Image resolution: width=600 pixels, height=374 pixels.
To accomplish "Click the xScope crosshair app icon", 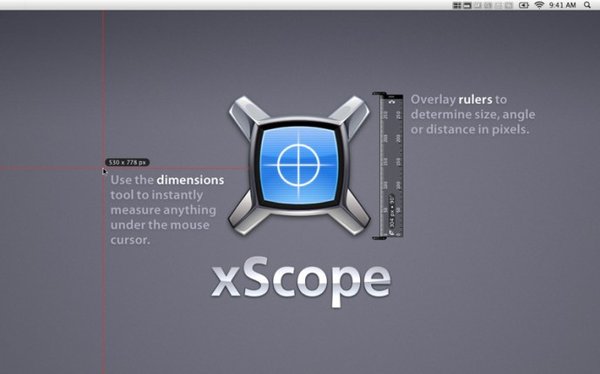I will click(x=299, y=165).
